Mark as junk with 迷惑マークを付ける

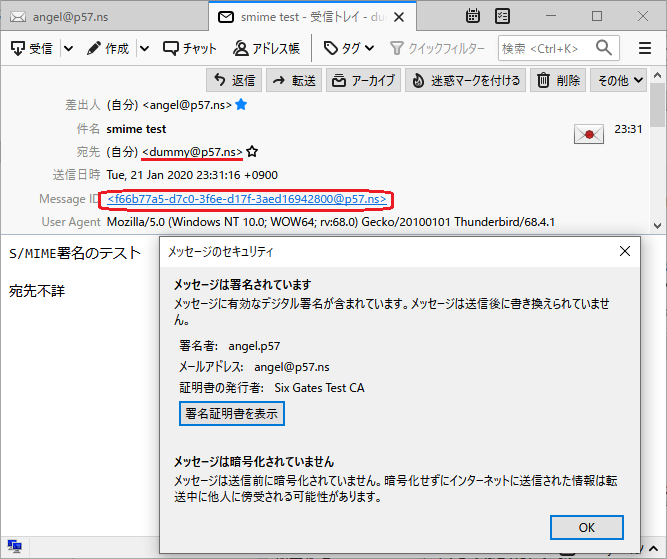click(465, 80)
